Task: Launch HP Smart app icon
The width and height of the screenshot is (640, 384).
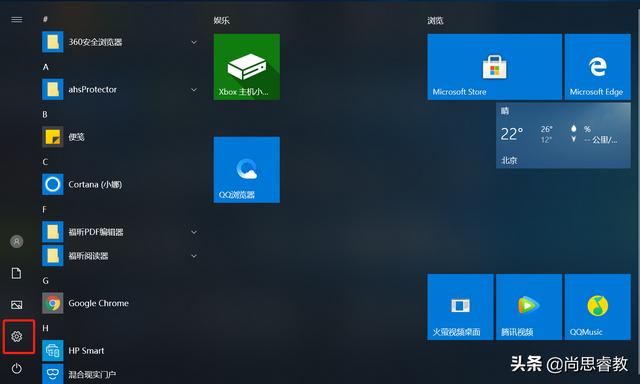Action: click(53, 351)
